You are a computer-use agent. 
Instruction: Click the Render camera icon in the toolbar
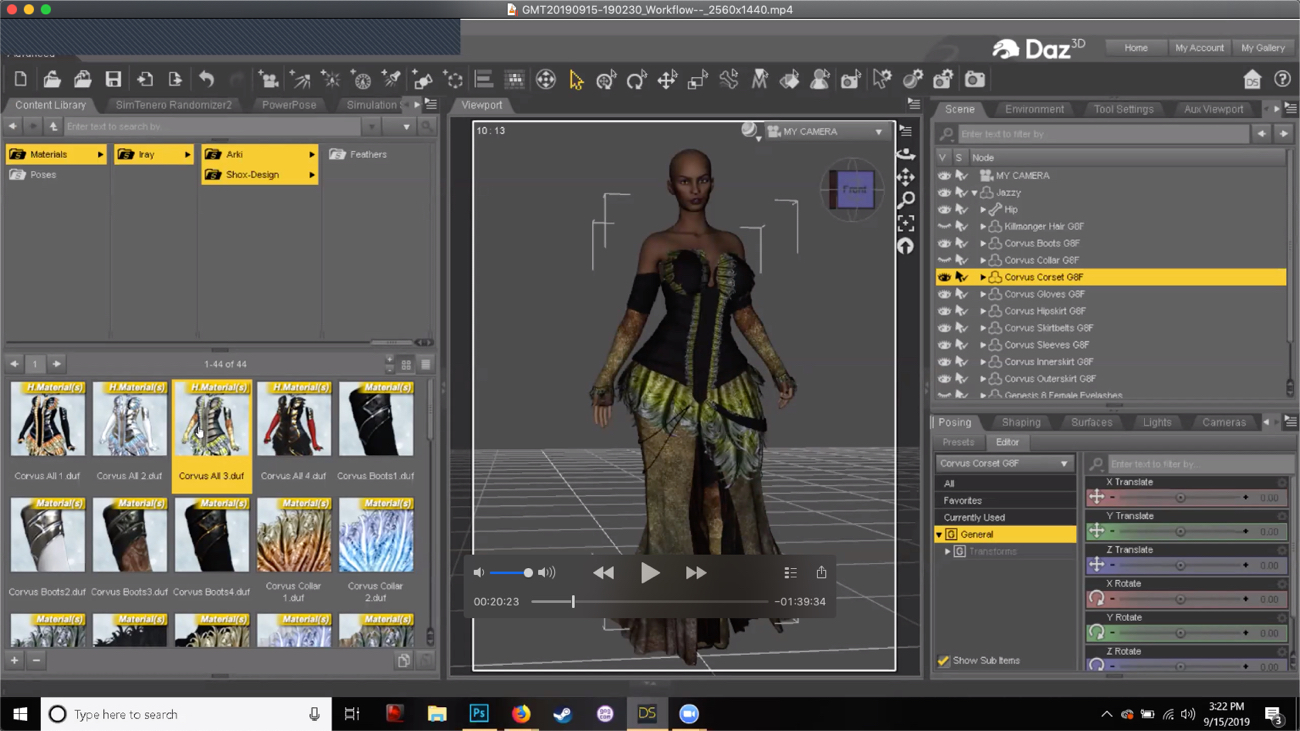975,79
